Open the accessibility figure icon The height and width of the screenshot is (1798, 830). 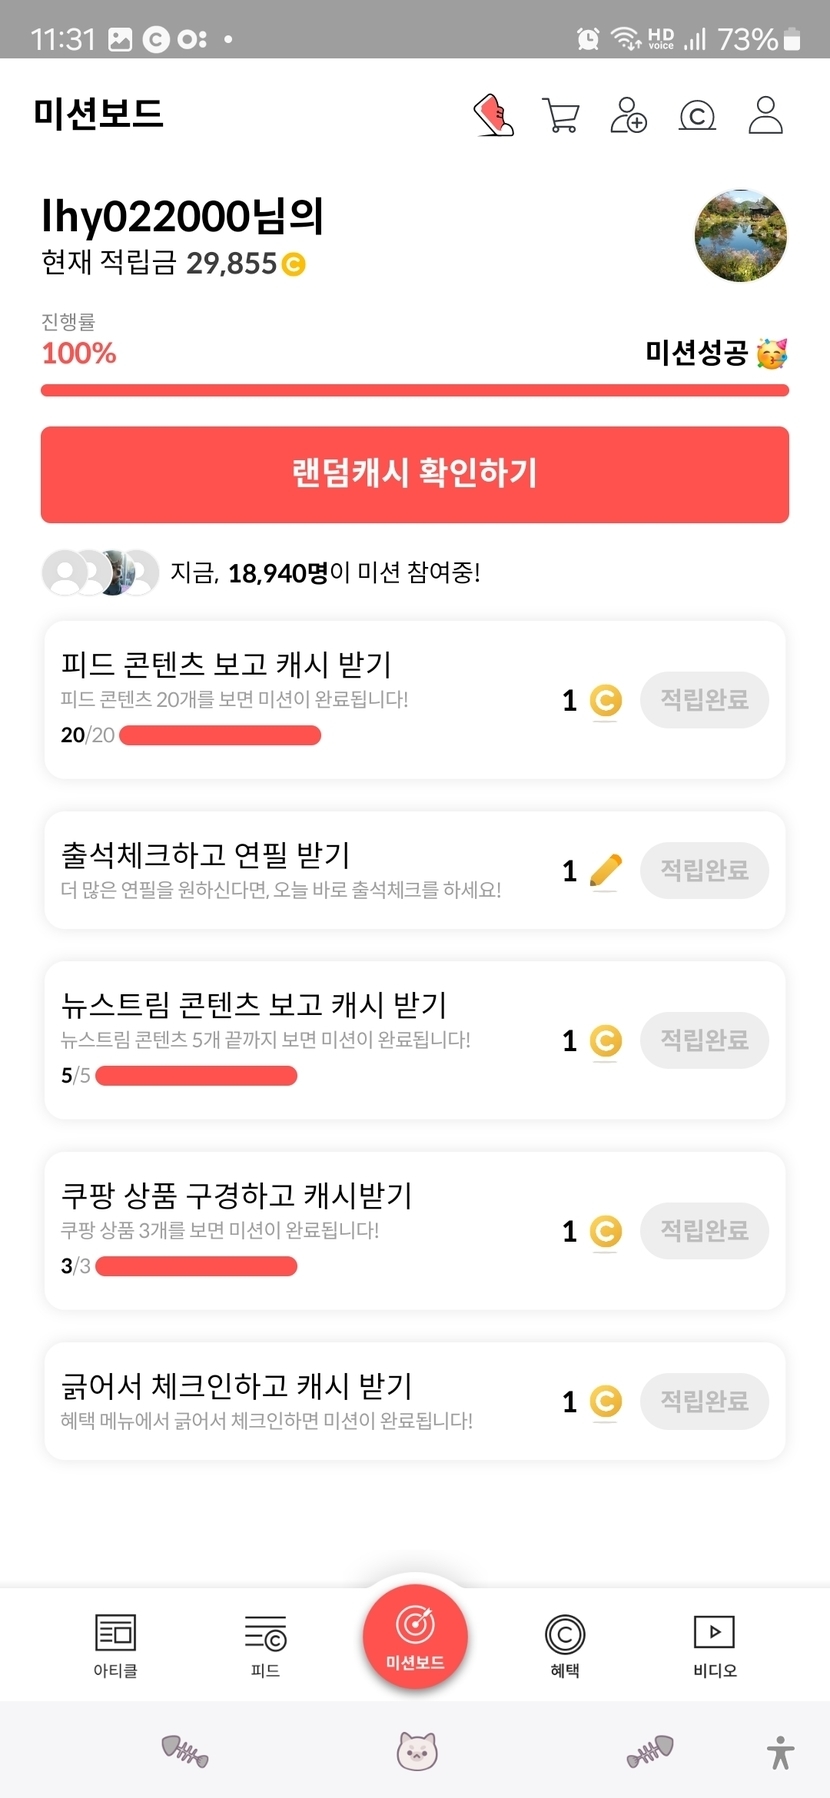pyautogui.click(x=781, y=1752)
